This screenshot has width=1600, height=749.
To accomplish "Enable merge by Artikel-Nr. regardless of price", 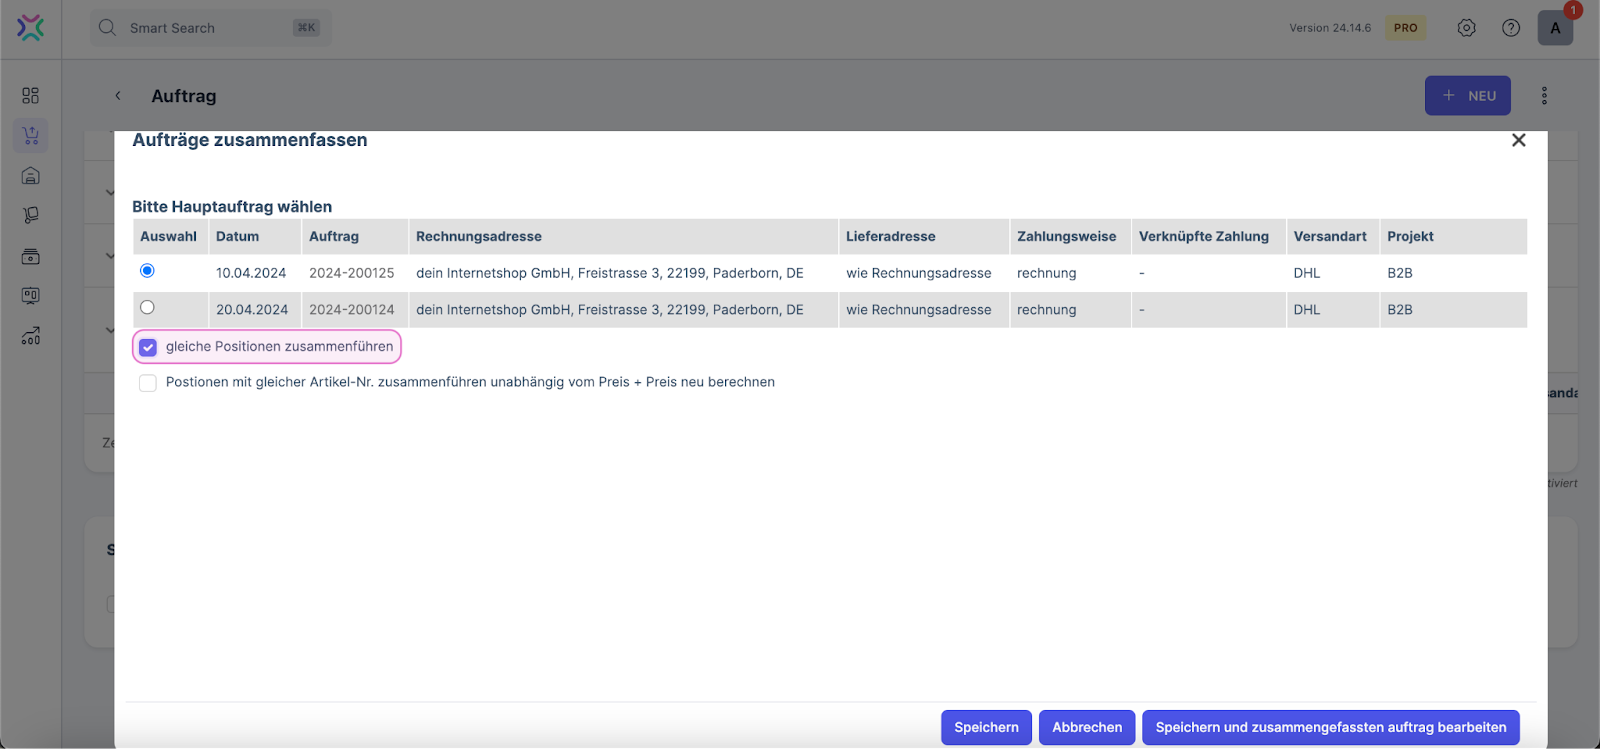I will [148, 383].
